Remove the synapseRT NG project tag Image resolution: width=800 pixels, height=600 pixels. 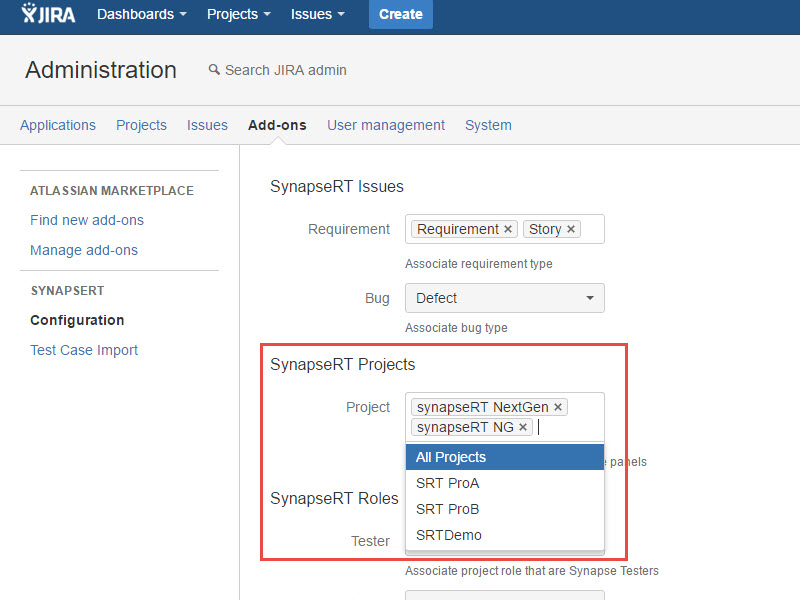point(523,427)
